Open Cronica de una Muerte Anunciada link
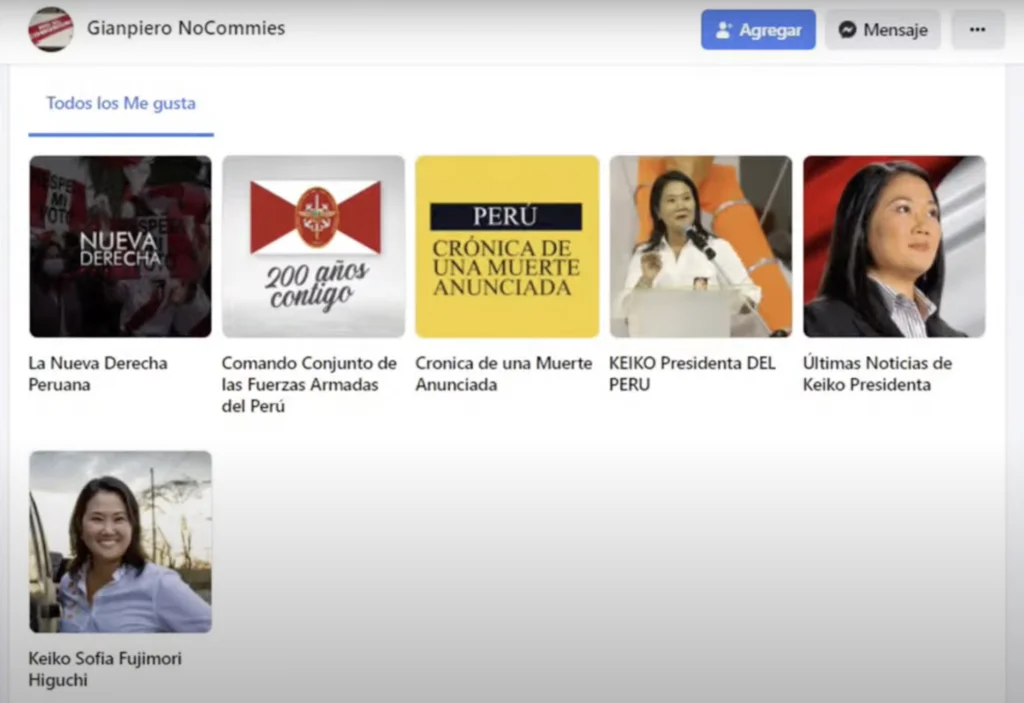 click(x=504, y=374)
